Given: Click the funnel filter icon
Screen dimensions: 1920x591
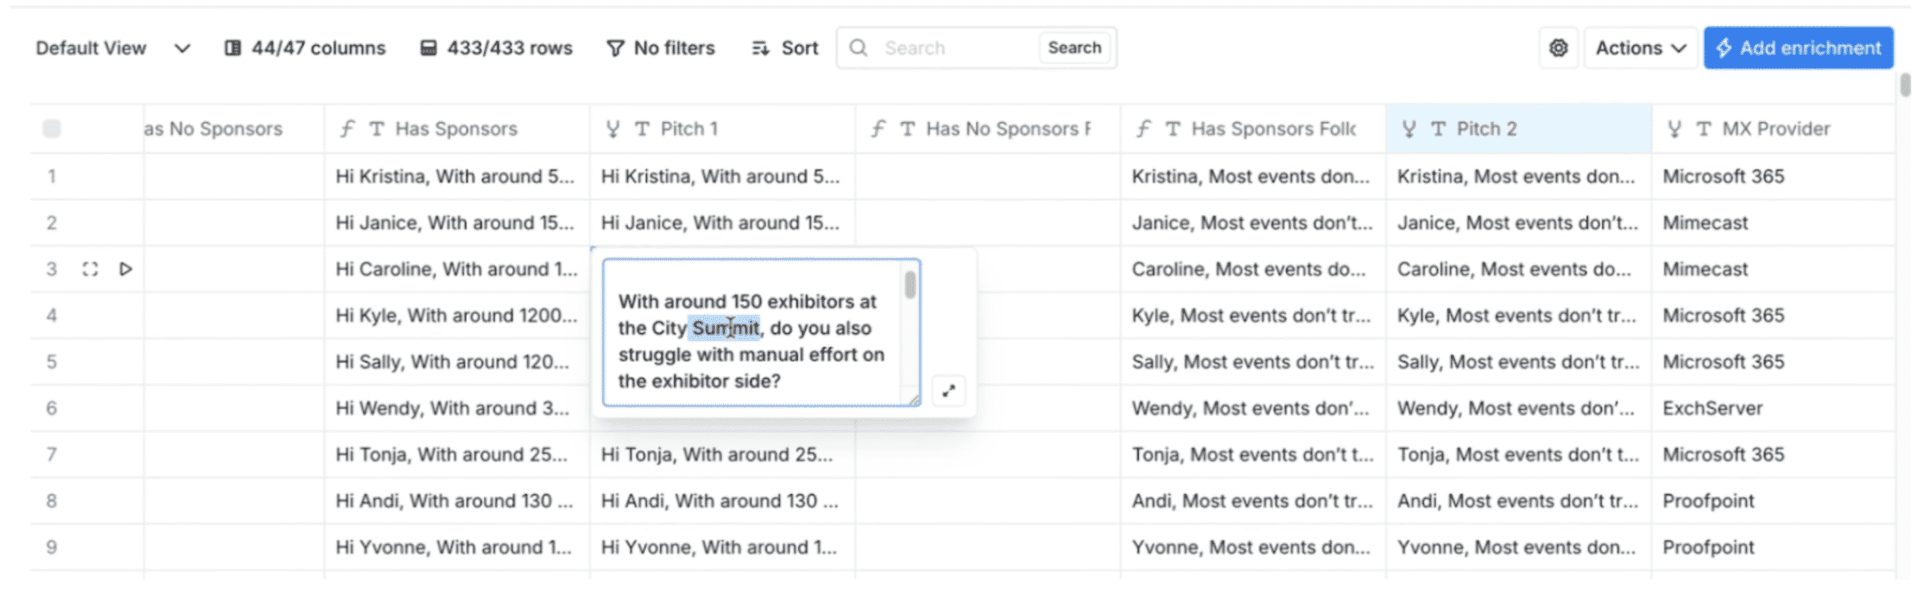Looking at the screenshot, I should [x=615, y=48].
